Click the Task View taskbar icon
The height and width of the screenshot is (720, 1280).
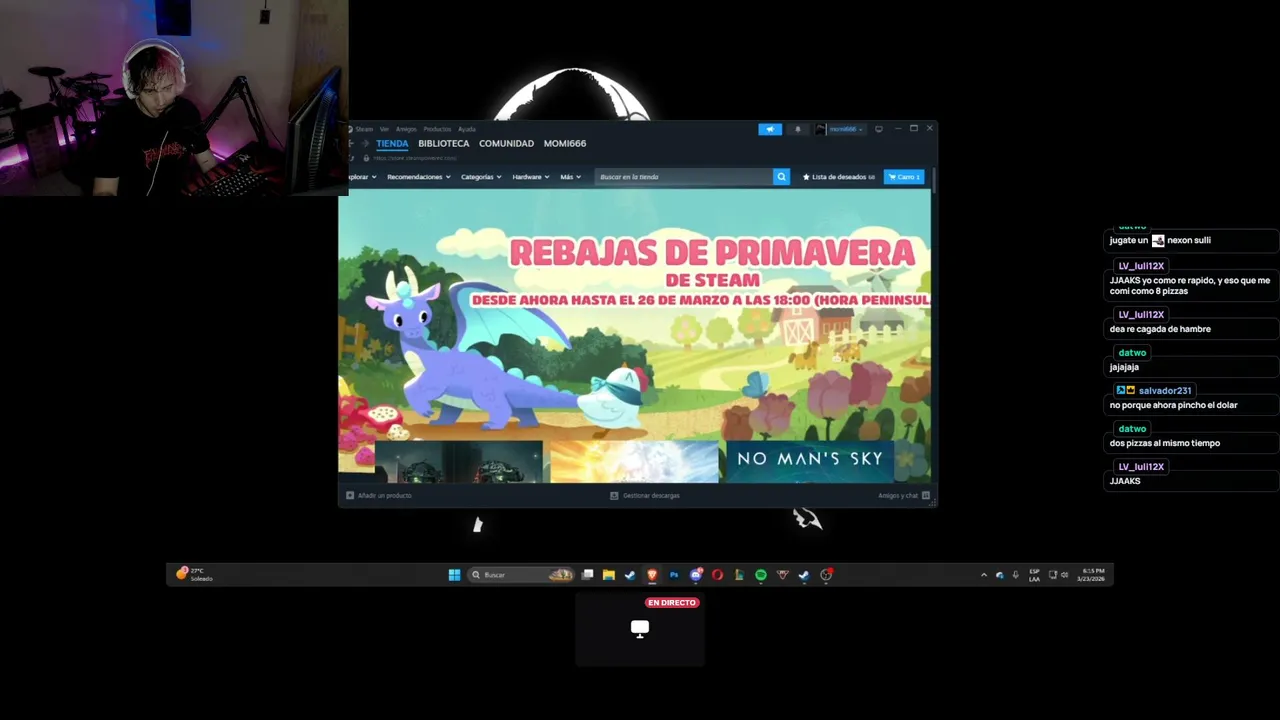(588, 575)
